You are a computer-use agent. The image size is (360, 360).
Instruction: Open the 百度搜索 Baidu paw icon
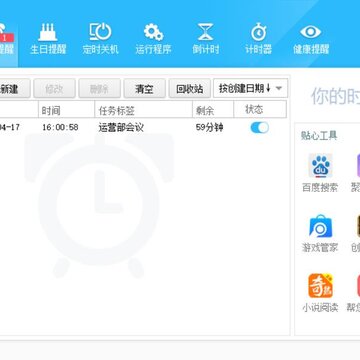tap(320, 166)
